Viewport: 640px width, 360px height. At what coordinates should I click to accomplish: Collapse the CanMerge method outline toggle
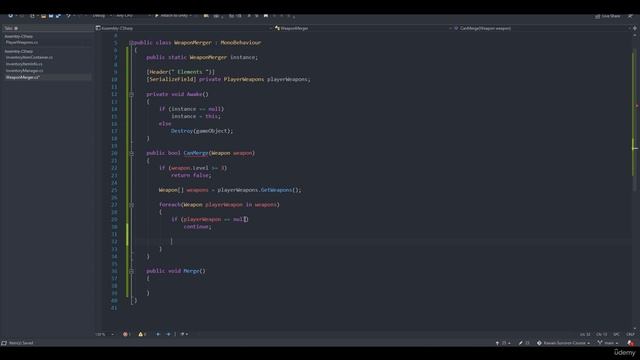point(131,153)
